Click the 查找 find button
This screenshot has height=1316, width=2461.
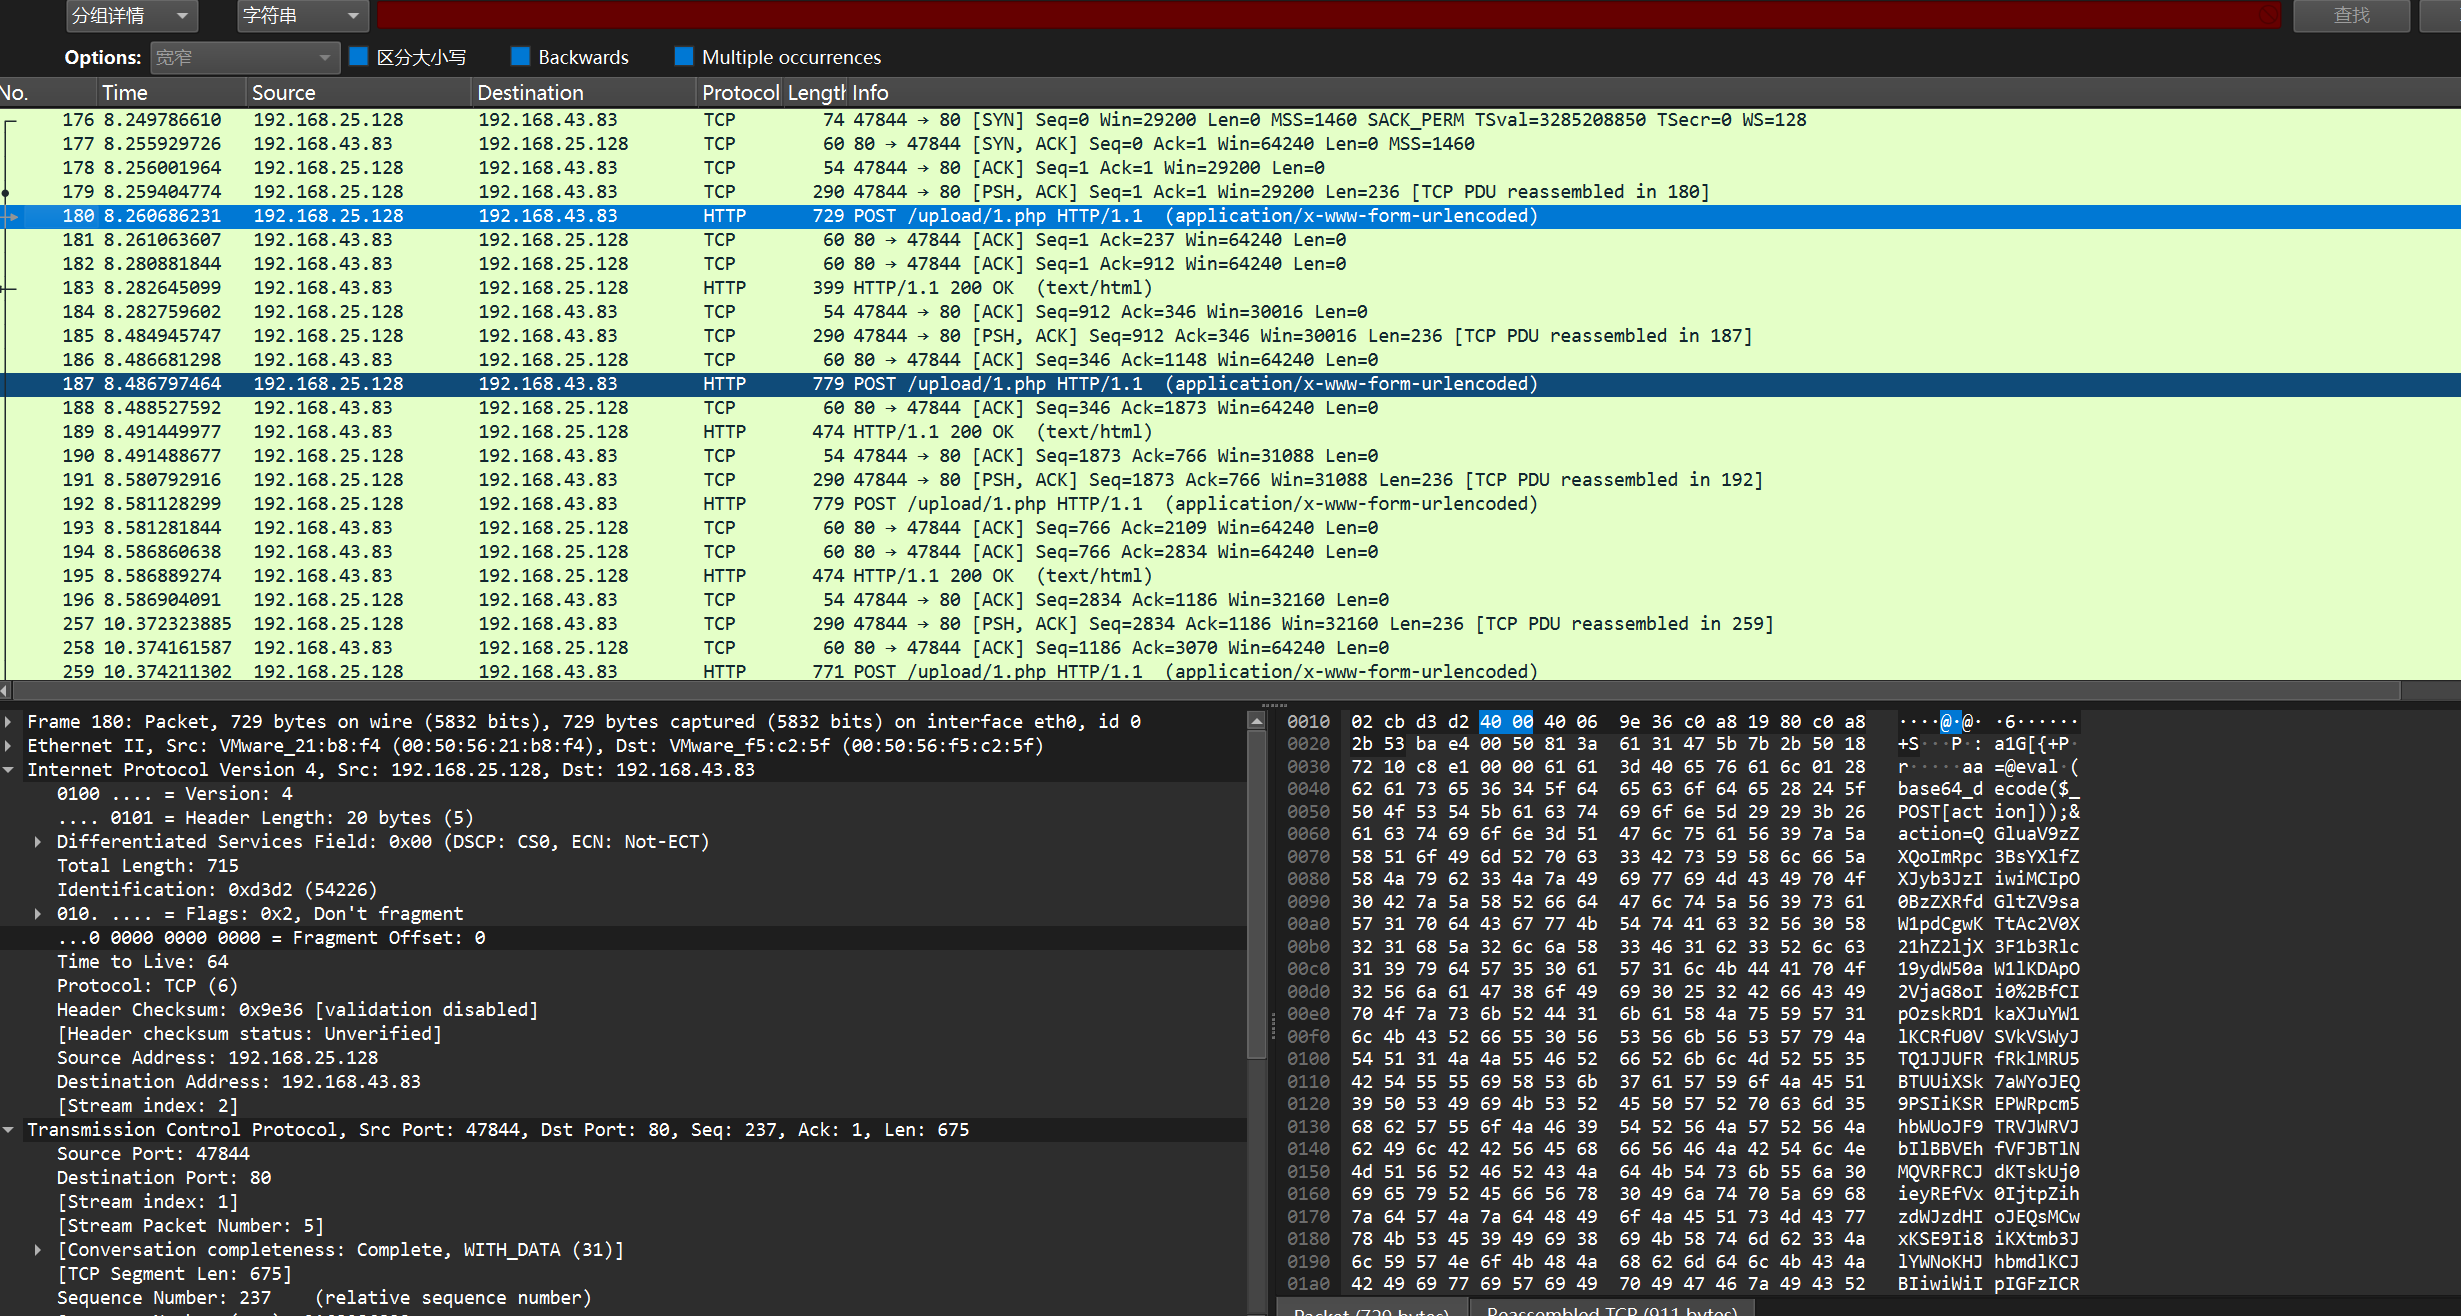(x=2351, y=15)
